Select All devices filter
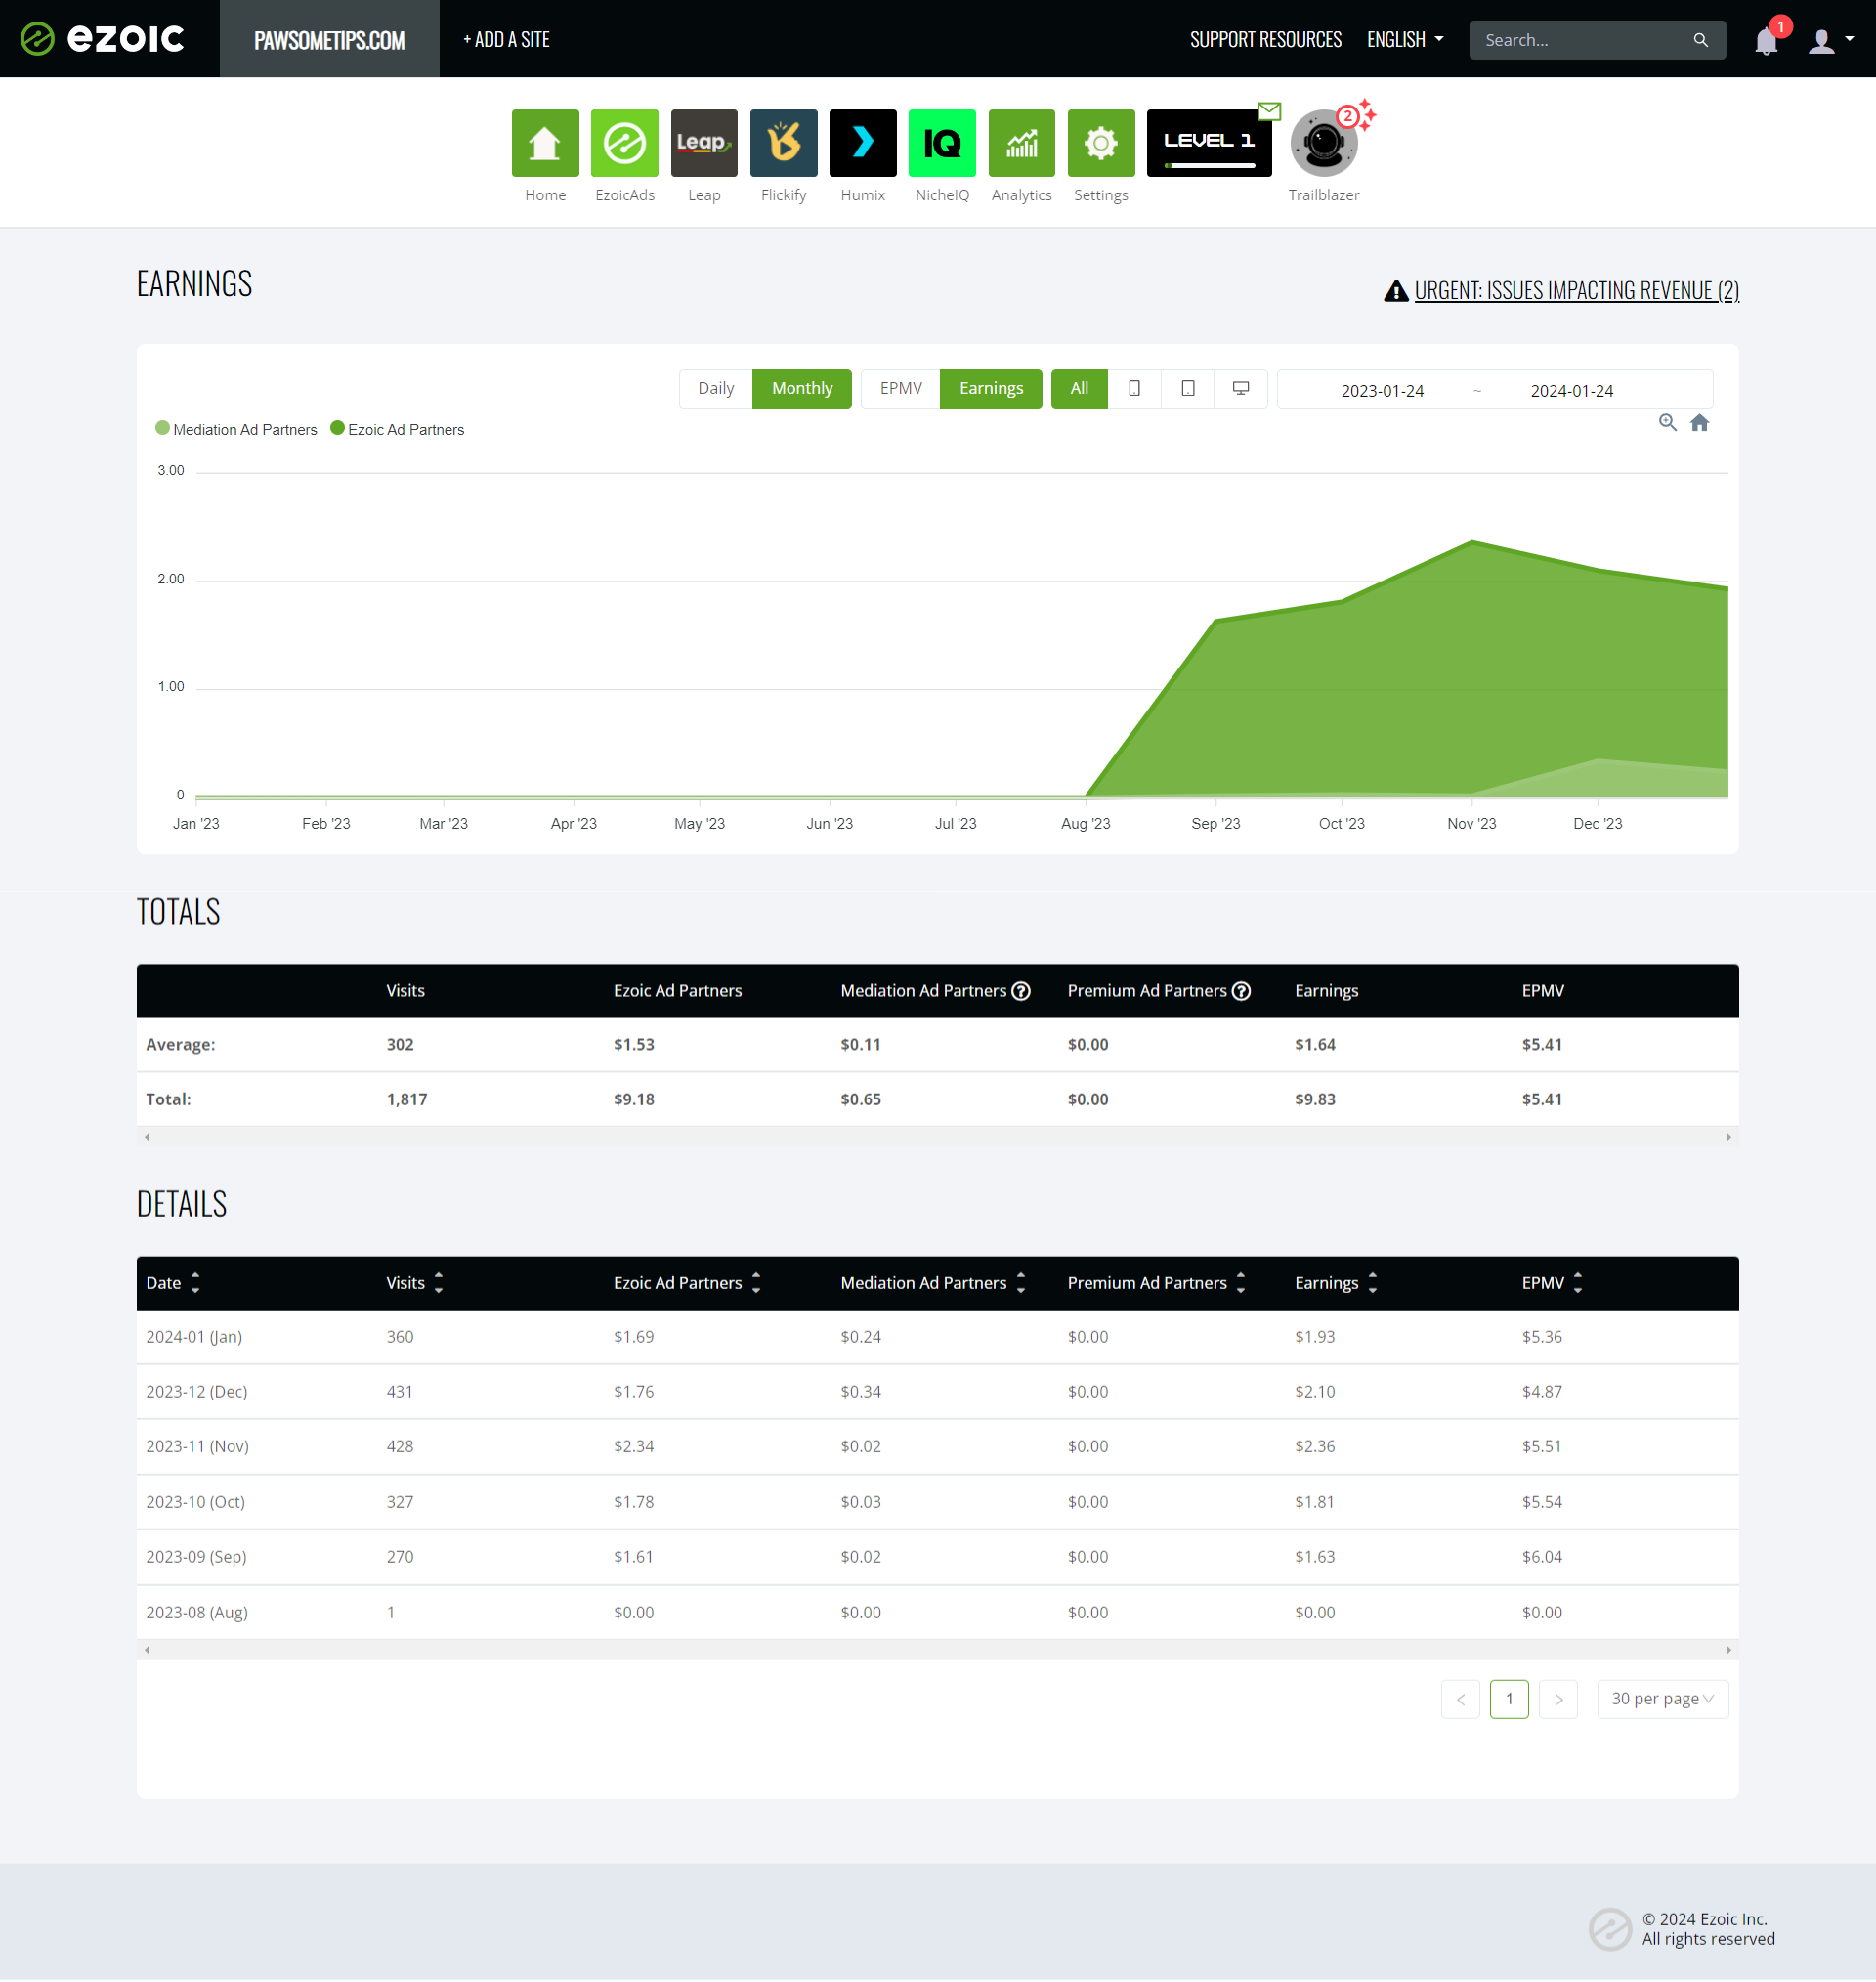 pos(1079,388)
